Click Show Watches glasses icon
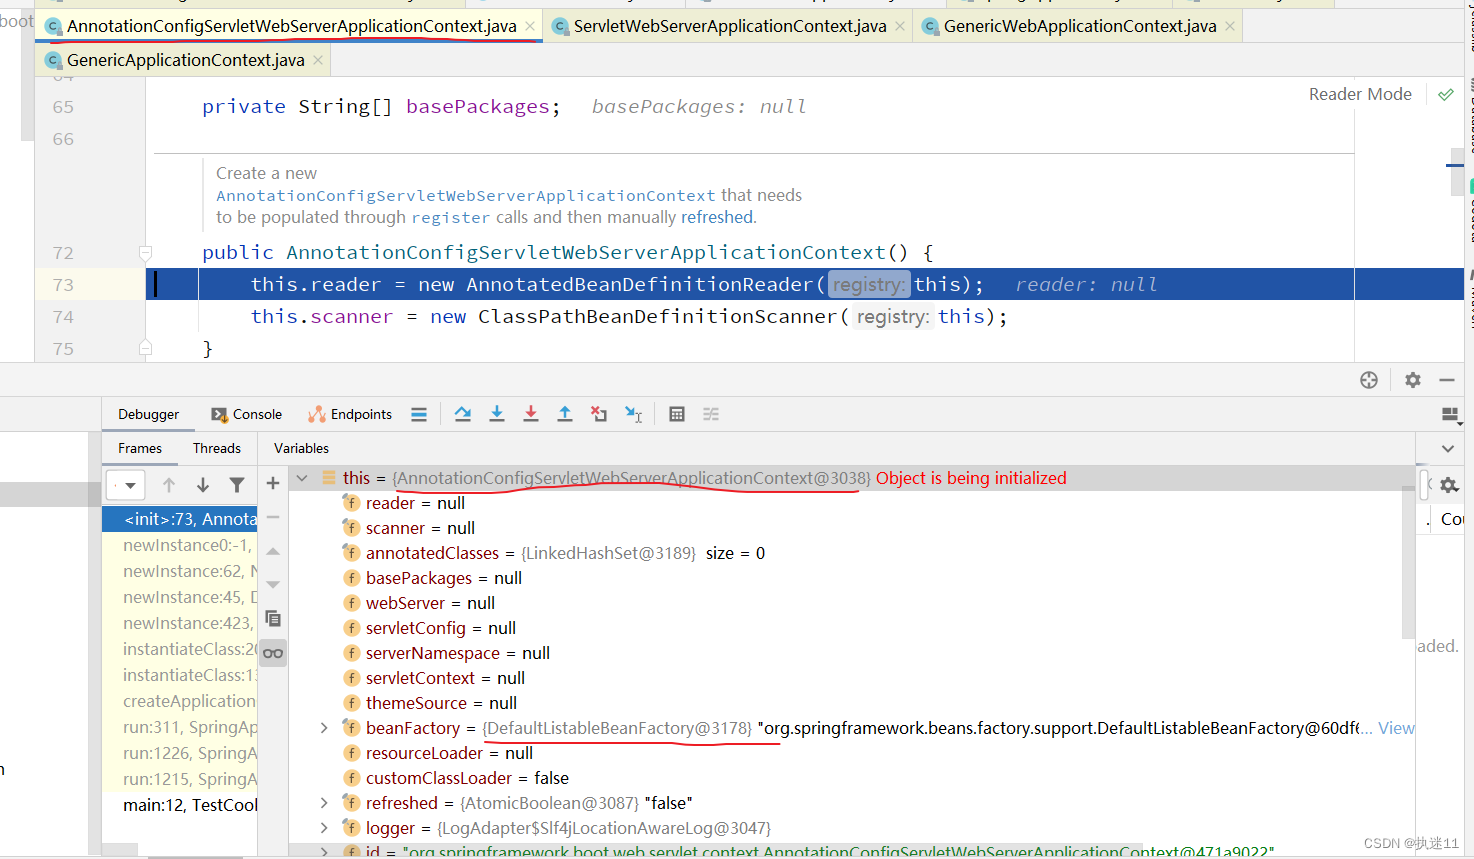1474x859 pixels. 273,653
